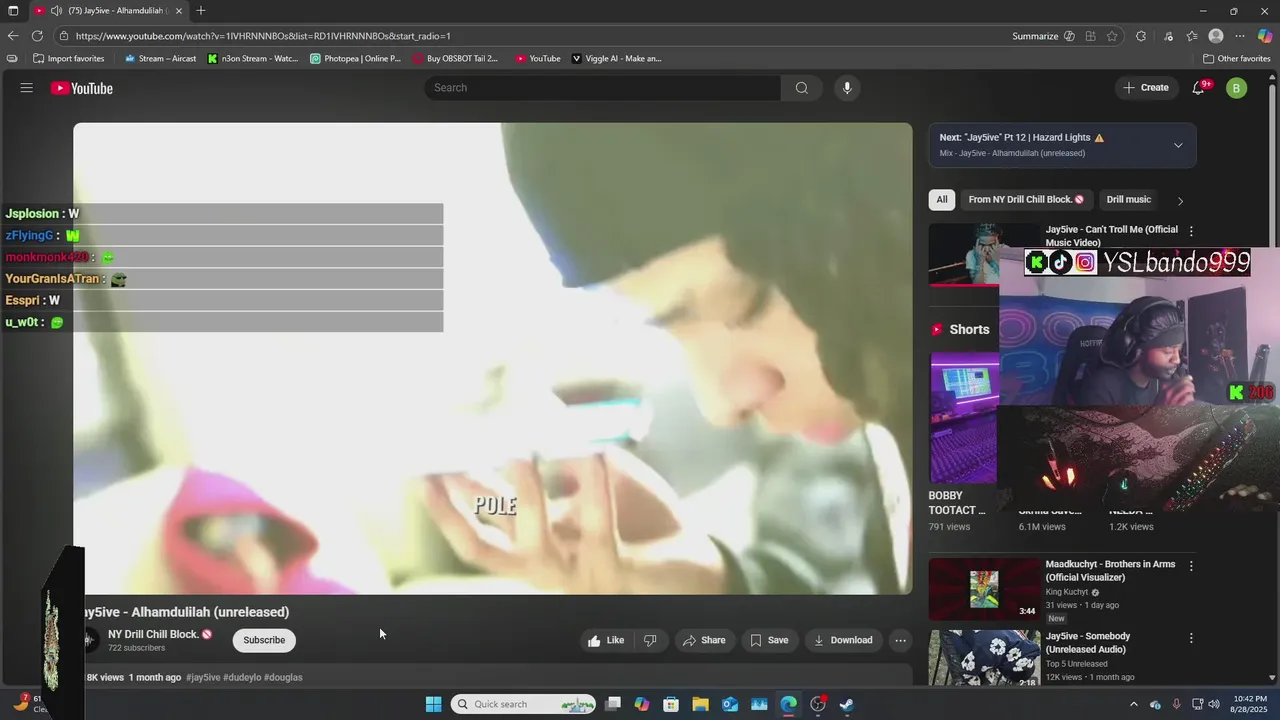Like the video
Viewport: 1280px width, 720px height.
606,640
